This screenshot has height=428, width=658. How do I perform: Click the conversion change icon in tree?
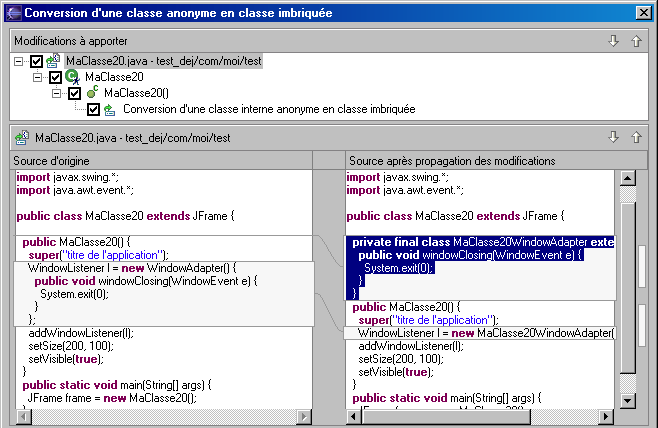110,109
